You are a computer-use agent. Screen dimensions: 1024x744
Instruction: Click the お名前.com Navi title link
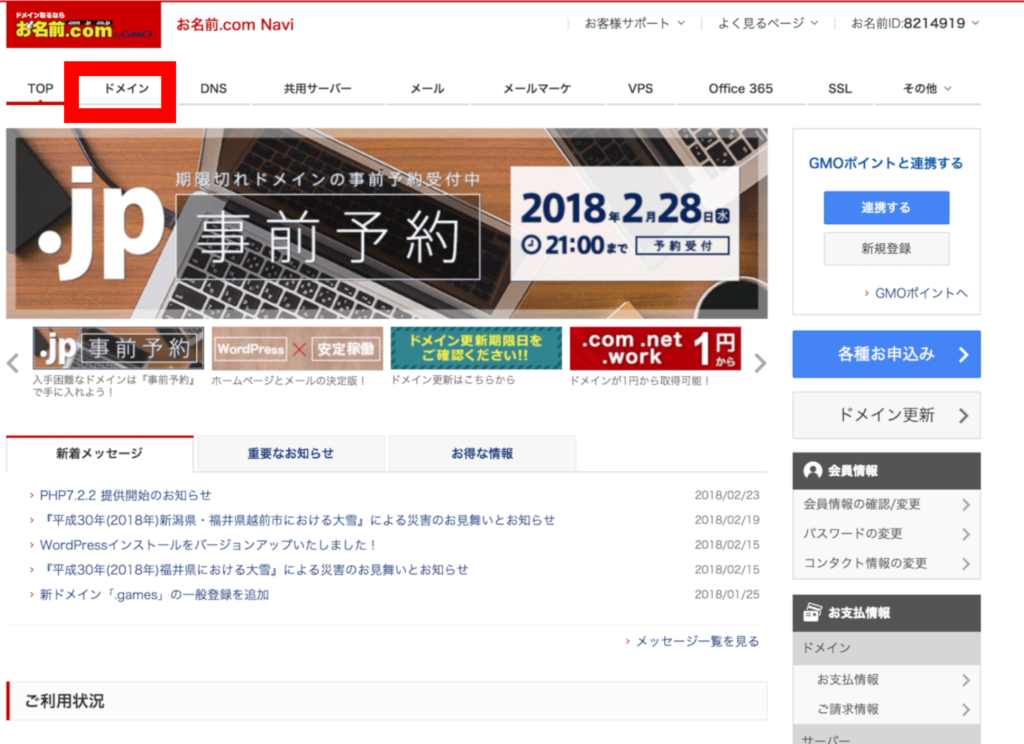[x=235, y=25]
